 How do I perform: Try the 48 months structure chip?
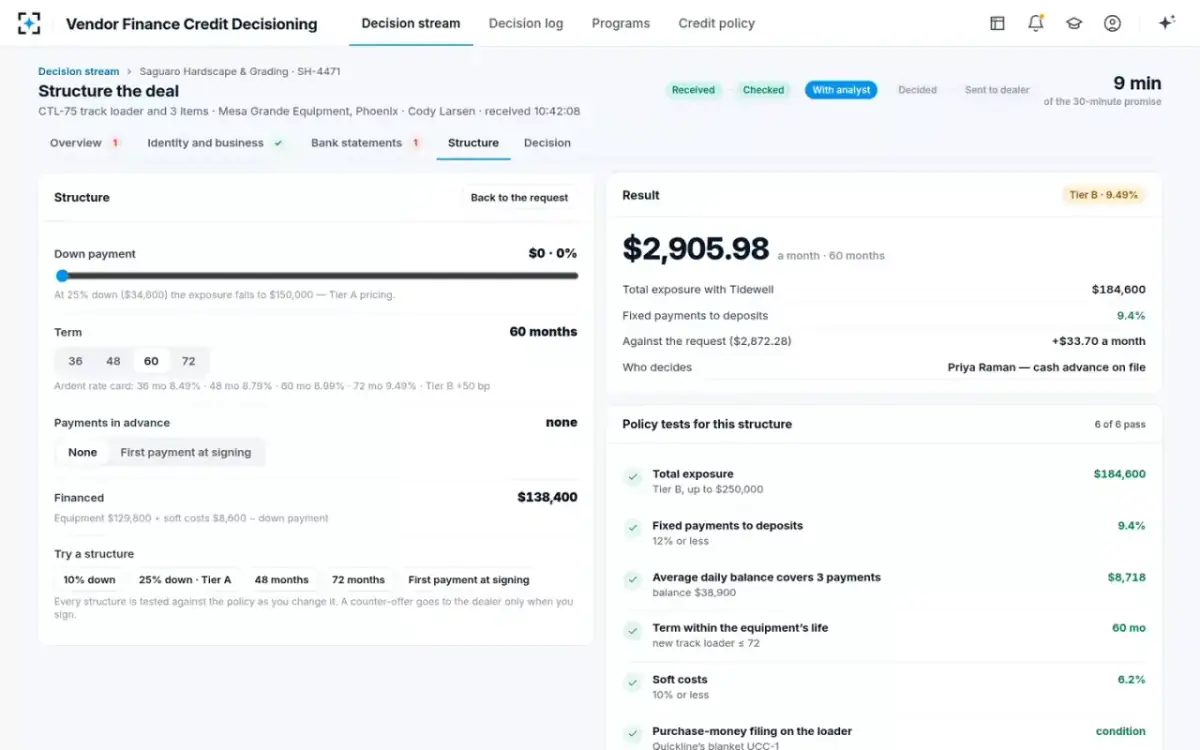coord(282,580)
